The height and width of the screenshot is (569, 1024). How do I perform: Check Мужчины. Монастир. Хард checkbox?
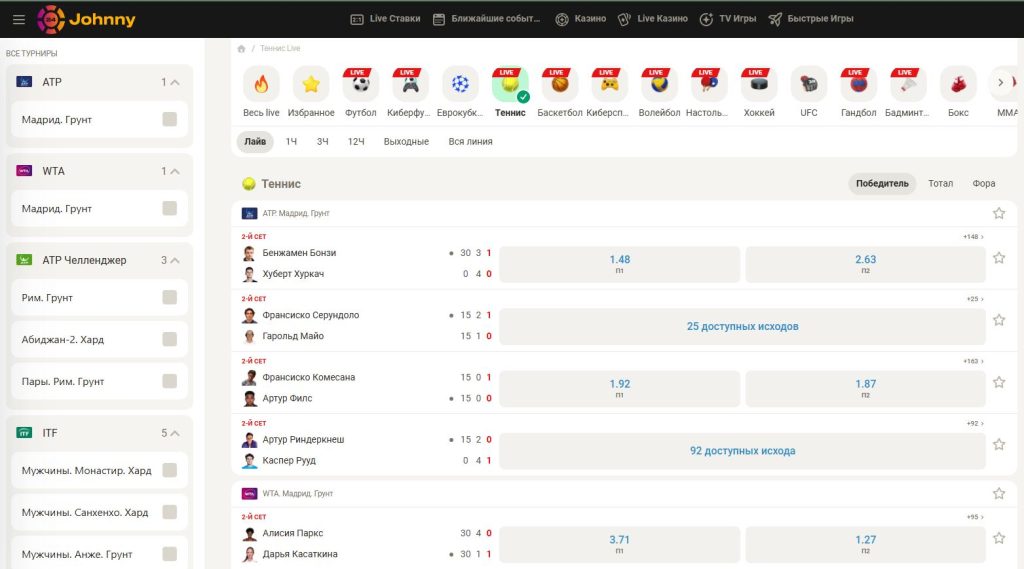(170, 470)
